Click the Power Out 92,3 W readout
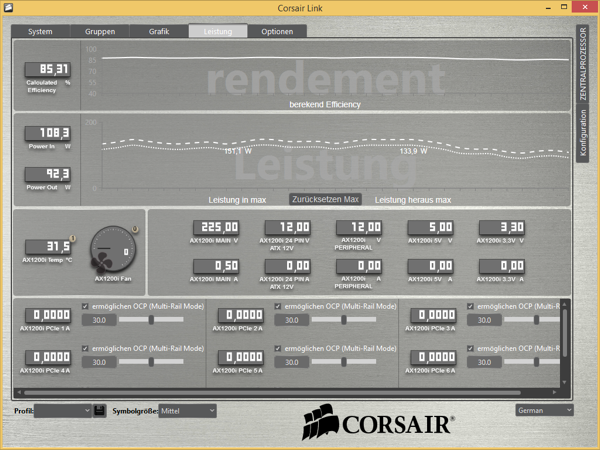 coord(48,174)
